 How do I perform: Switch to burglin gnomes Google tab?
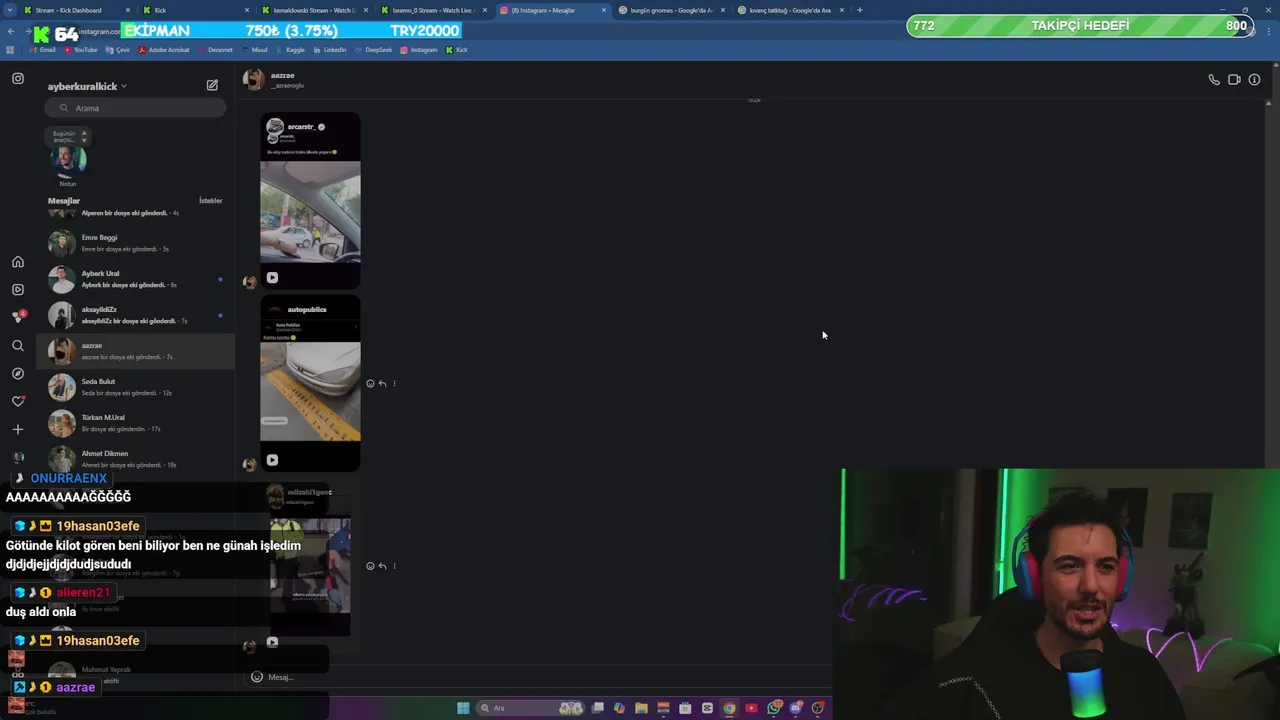point(671,10)
